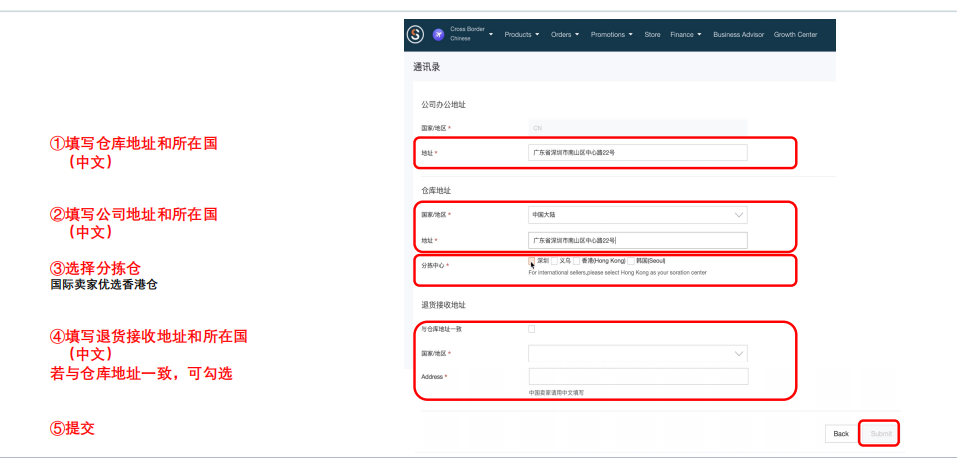Open Business Advisor from the navbar

pyautogui.click(x=738, y=34)
